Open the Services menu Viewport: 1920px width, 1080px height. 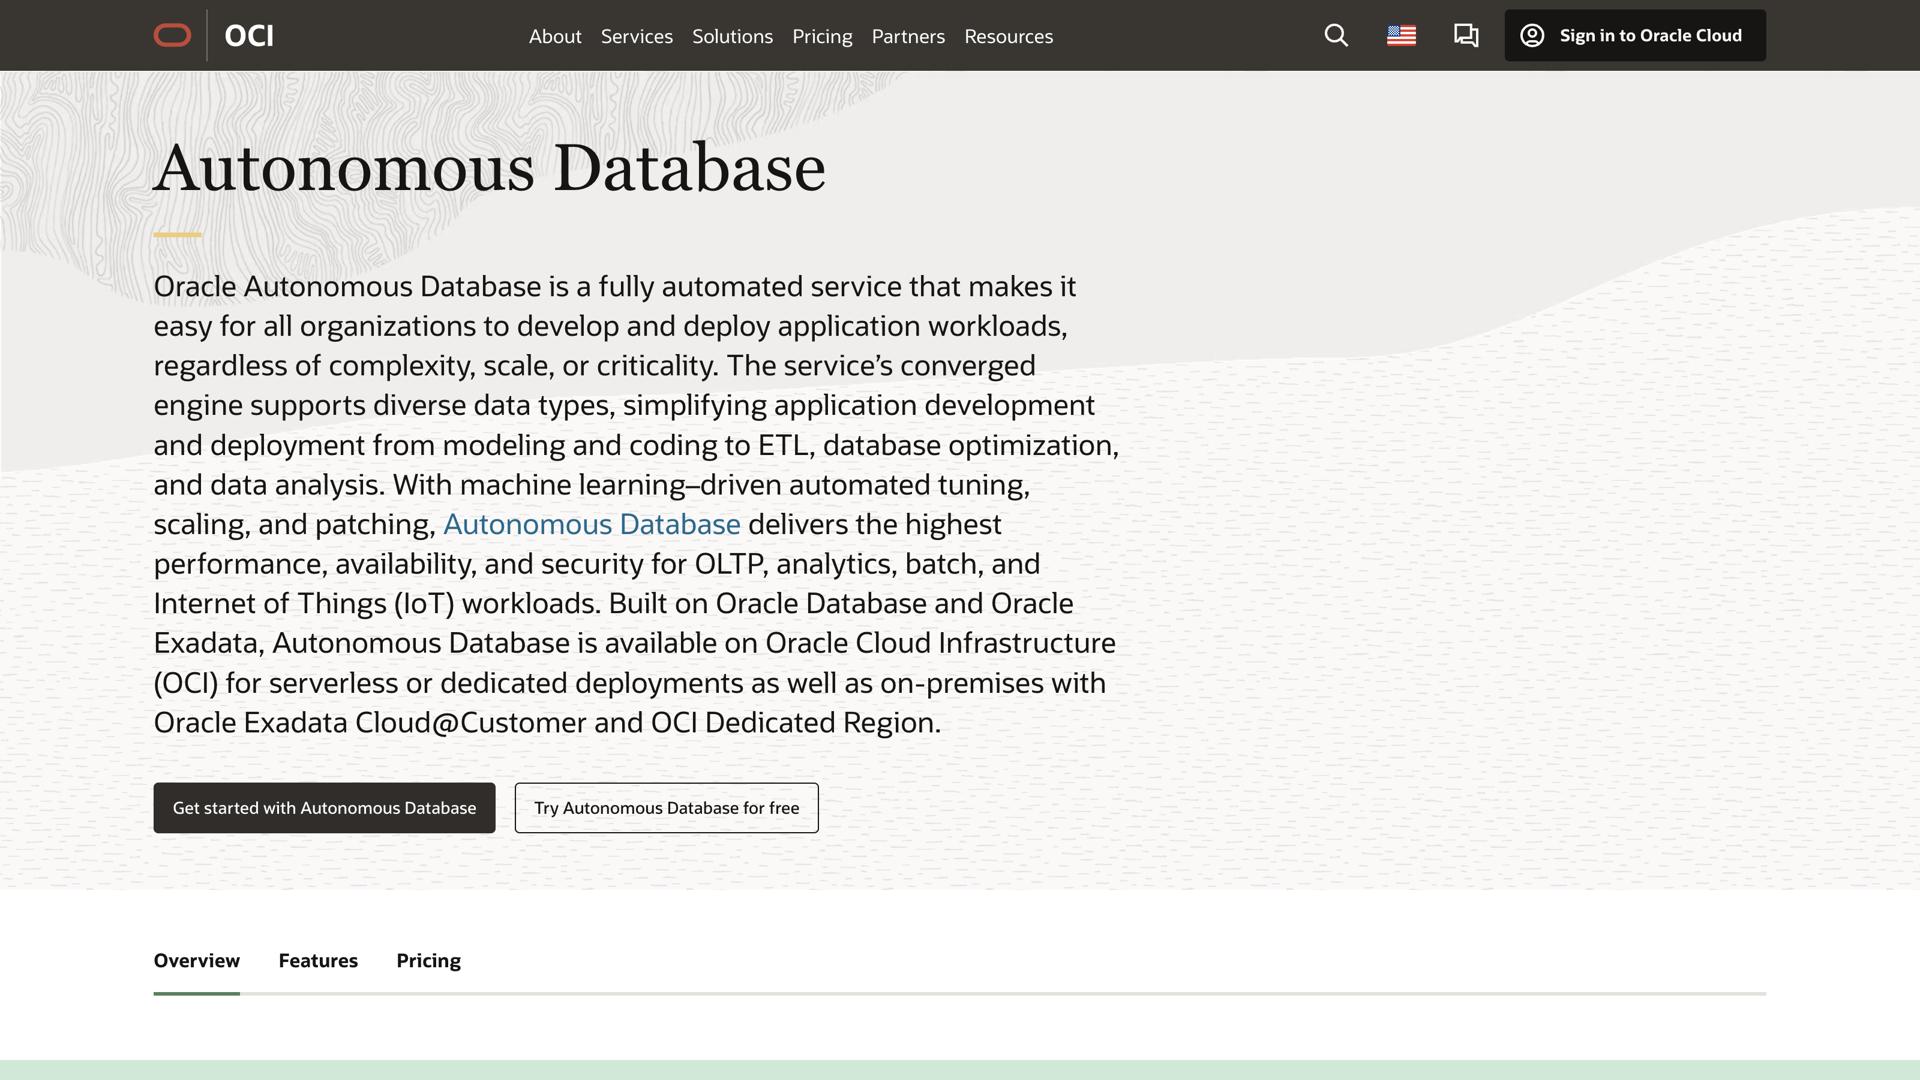636,37
